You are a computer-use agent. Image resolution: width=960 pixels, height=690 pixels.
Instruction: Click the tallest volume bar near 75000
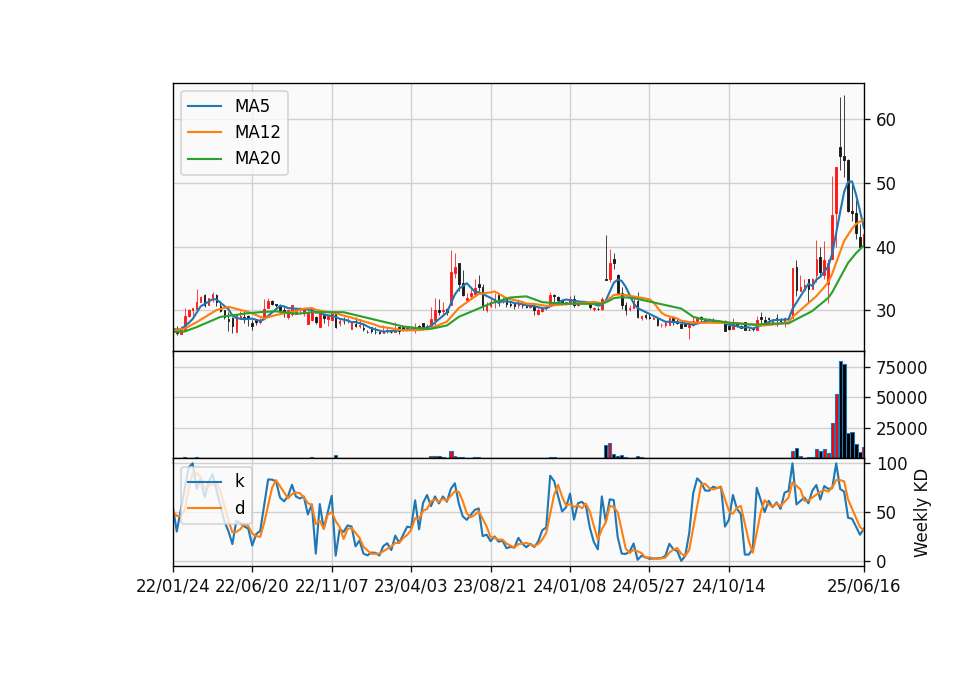pos(841,410)
